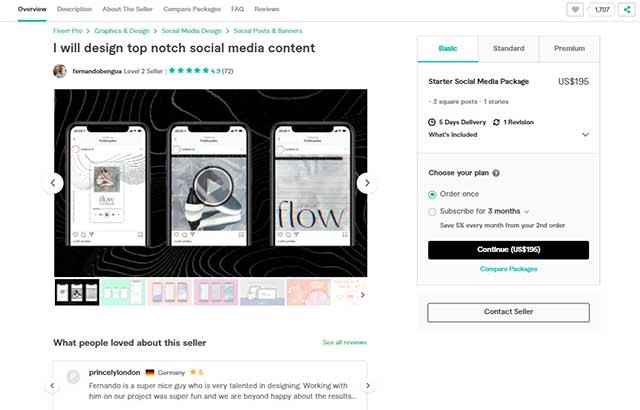The height and width of the screenshot is (410, 640).
Task: Open the Reviews navigation tab
Action: [x=267, y=9]
